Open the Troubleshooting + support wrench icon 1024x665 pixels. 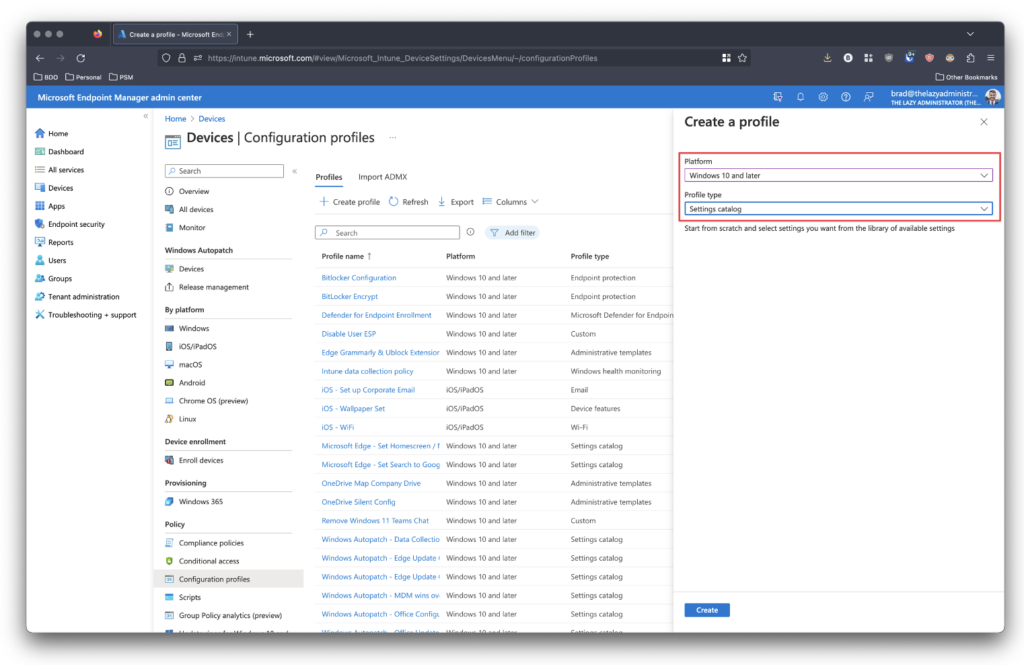(x=40, y=315)
